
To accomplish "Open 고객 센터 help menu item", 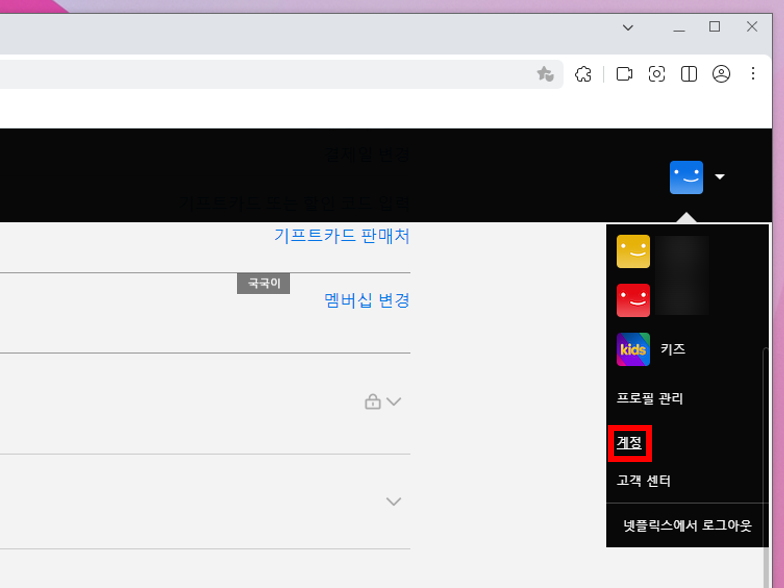I will [x=644, y=480].
